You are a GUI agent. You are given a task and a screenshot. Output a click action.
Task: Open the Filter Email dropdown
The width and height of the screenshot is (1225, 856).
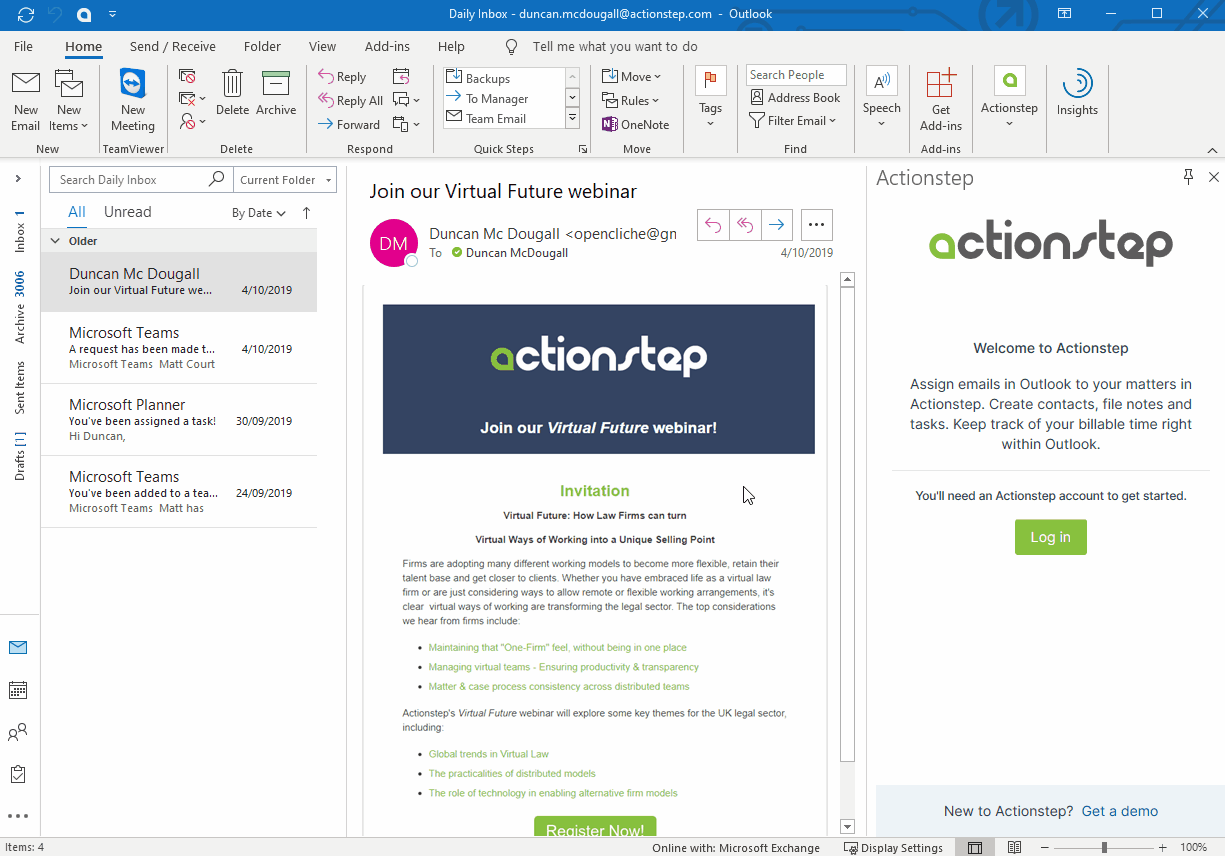(795, 121)
